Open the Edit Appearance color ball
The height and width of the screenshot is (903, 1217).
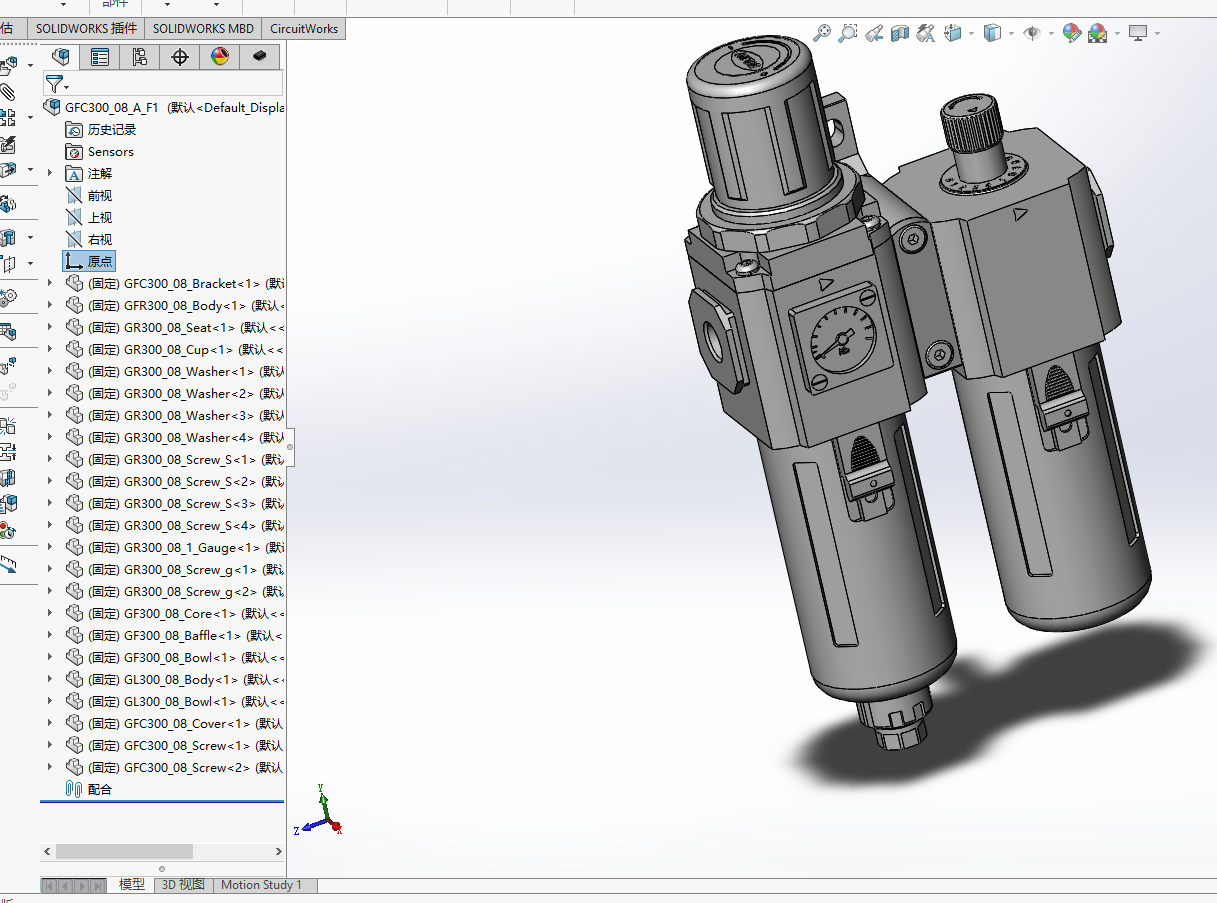1071,33
